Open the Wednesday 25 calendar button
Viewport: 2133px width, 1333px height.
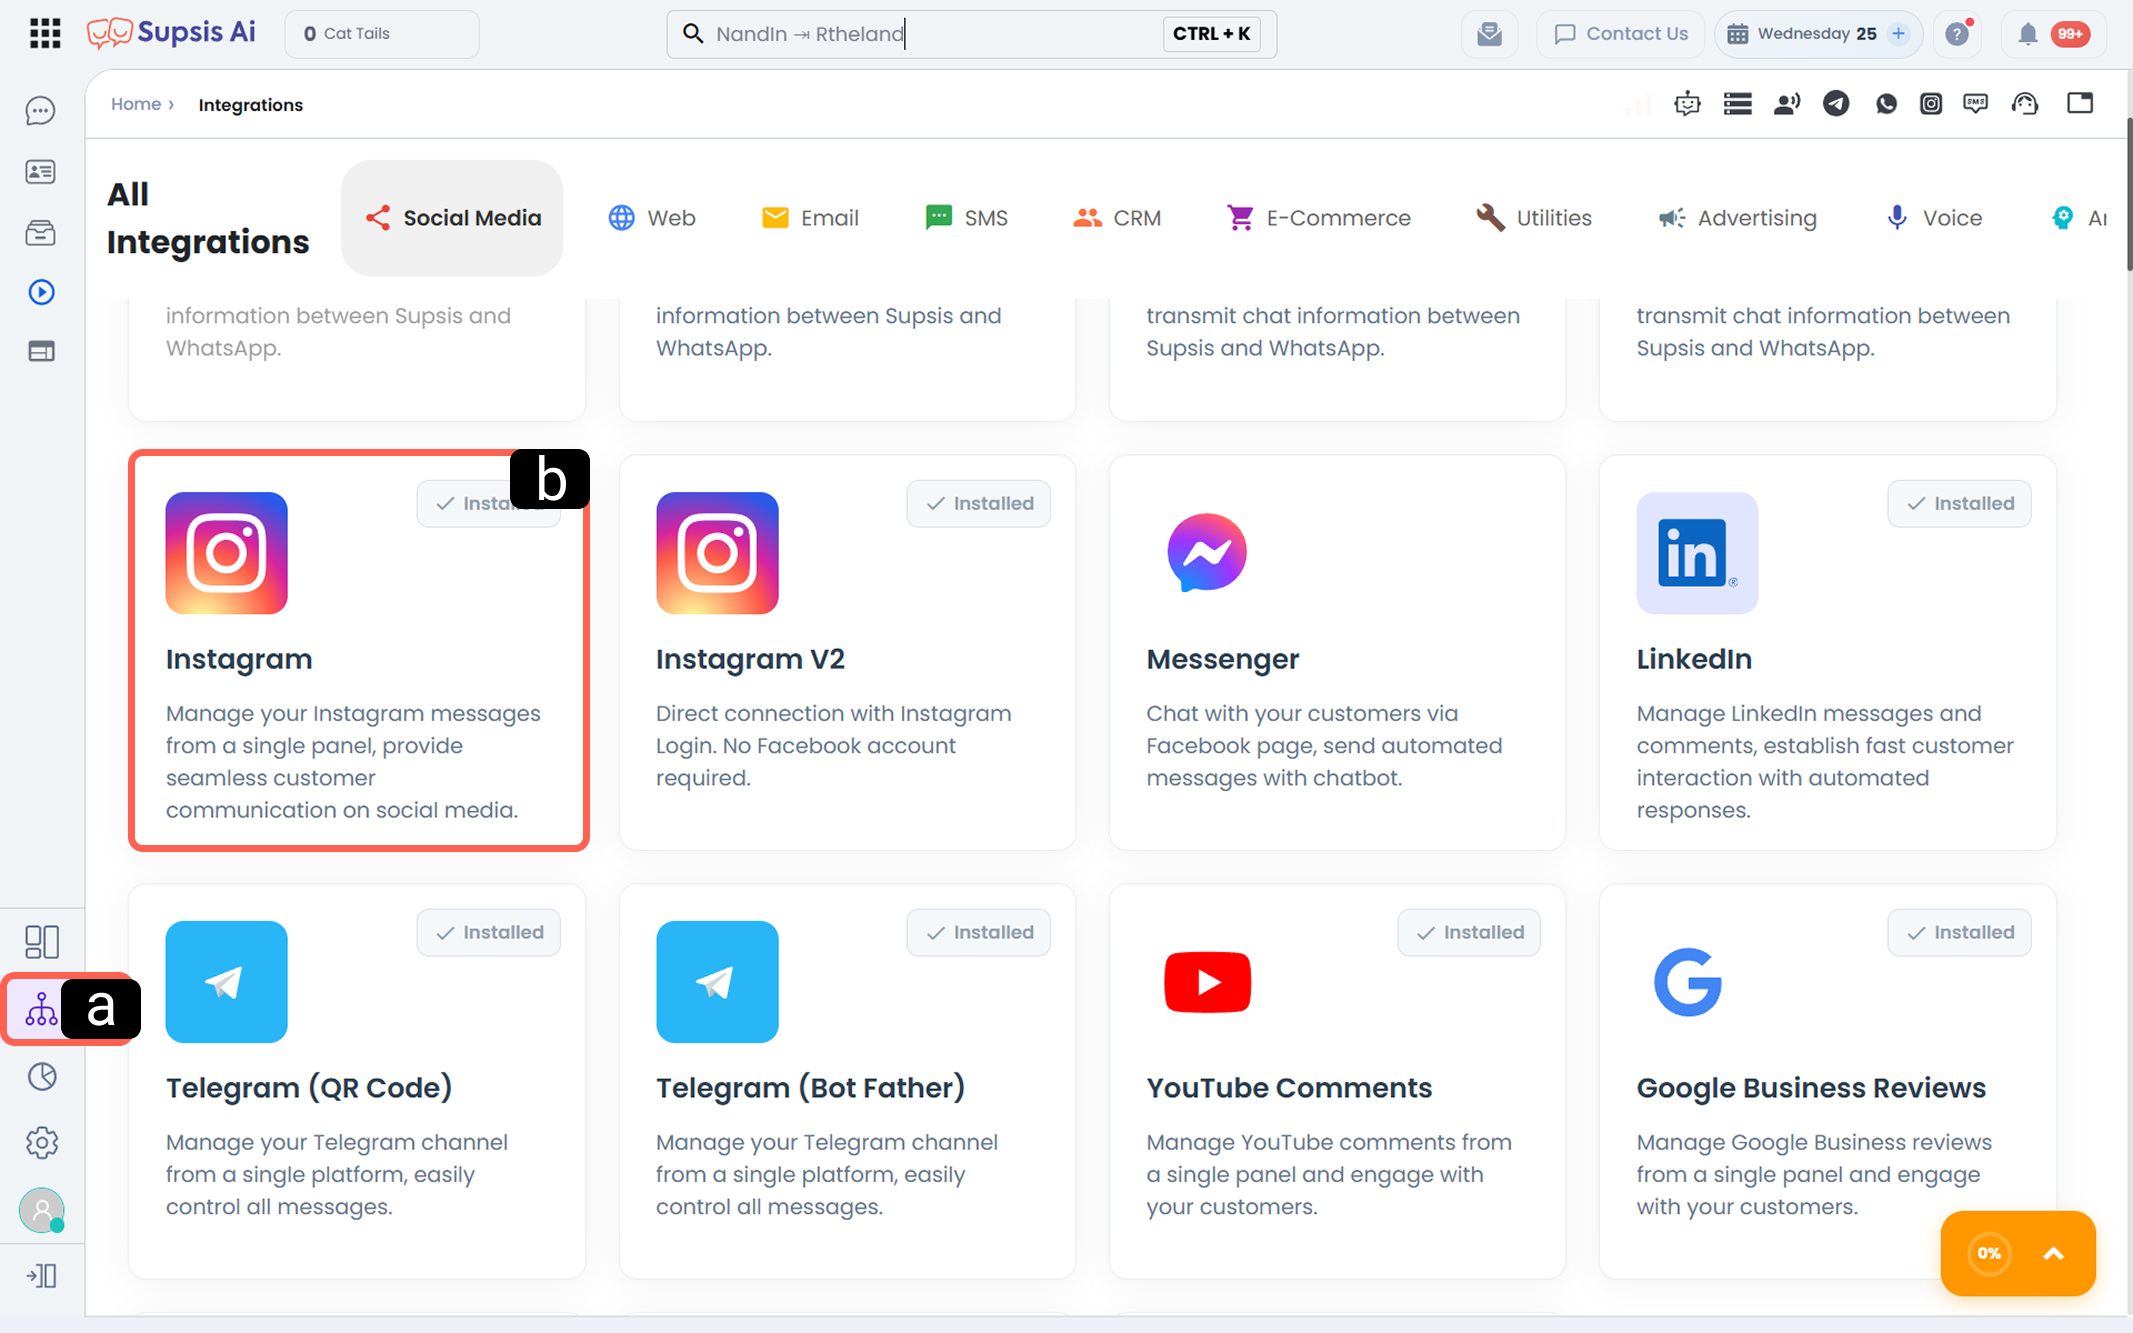(1818, 34)
